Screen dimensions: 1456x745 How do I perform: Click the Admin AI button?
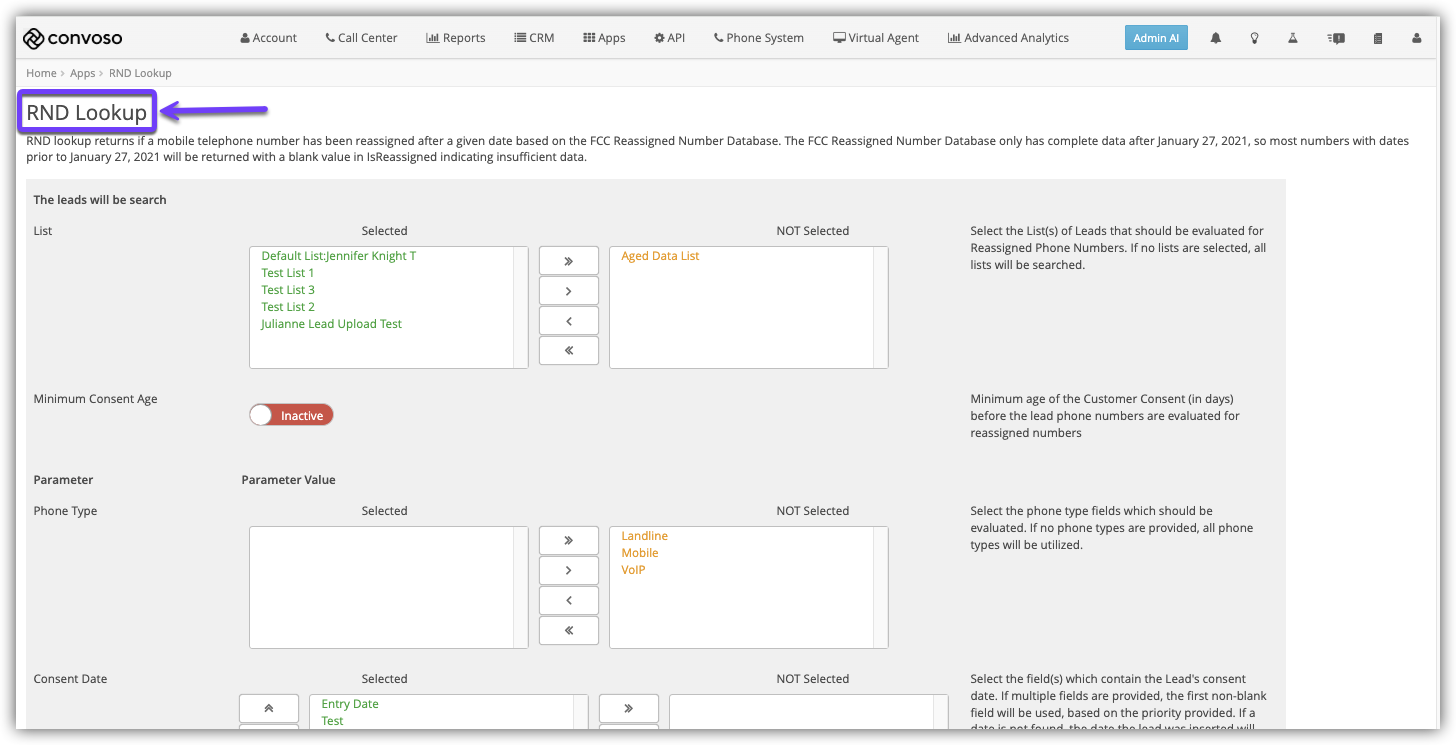[x=1156, y=38]
